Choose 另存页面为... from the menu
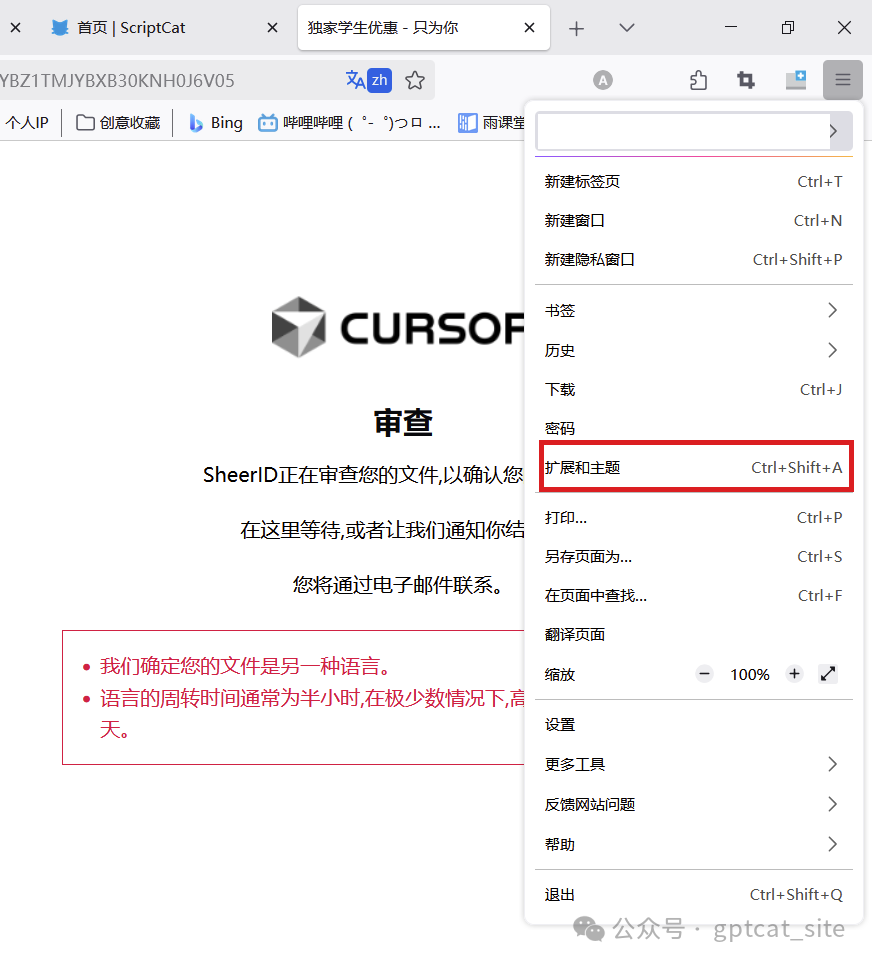Viewport: 872px width, 963px height. [x=694, y=557]
